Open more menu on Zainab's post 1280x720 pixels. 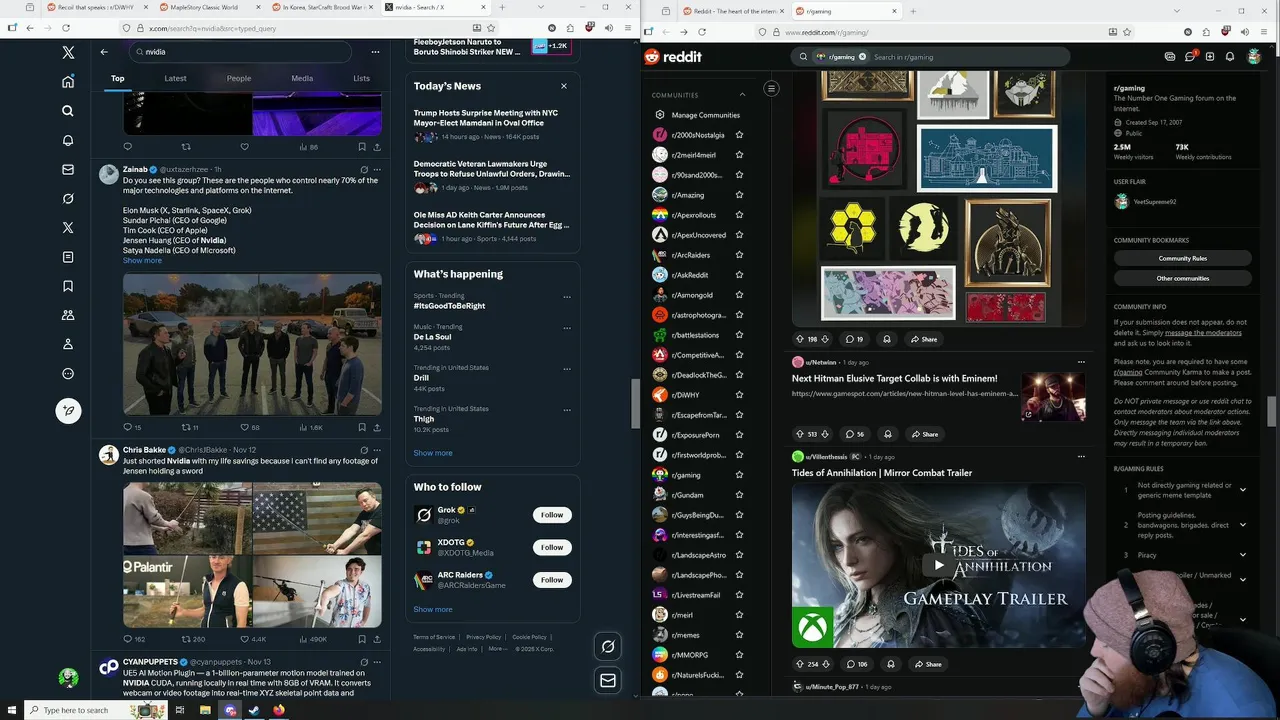coord(376,169)
